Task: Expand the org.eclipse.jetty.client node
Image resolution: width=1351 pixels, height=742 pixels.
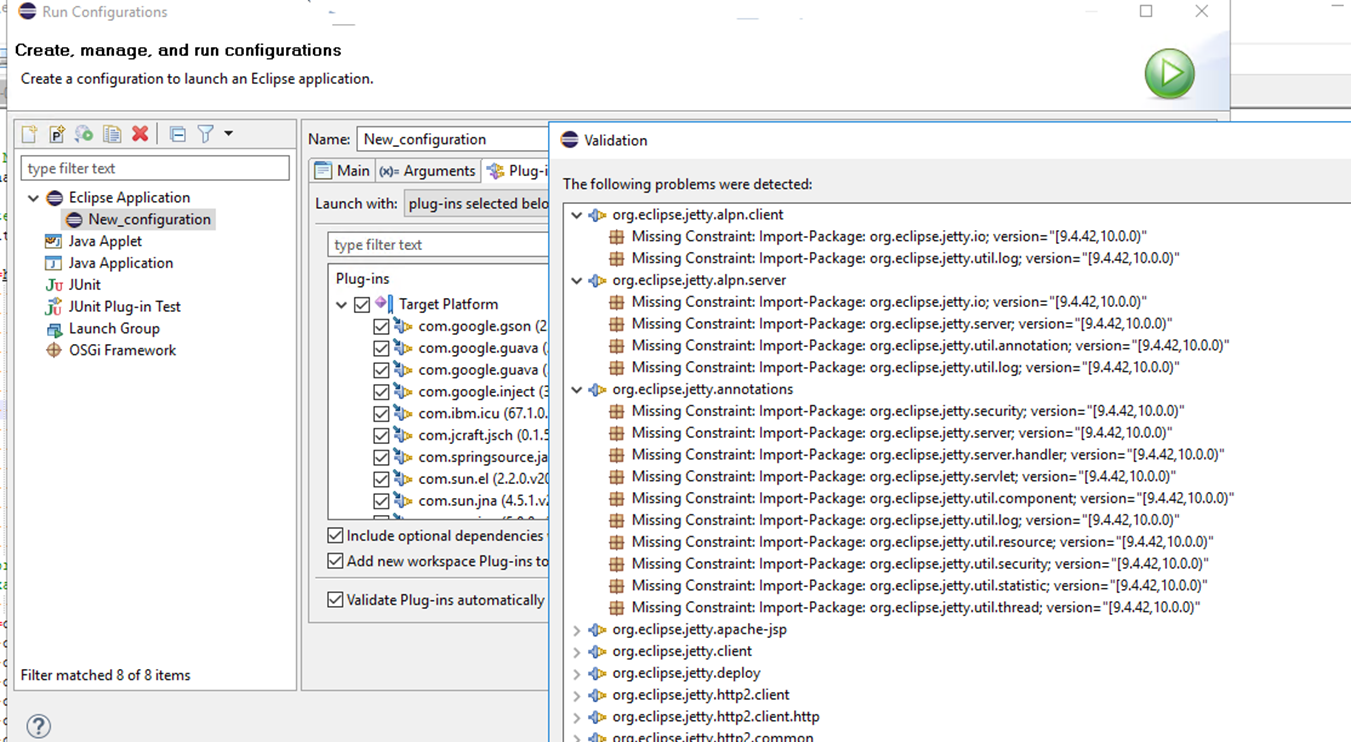Action: point(576,652)
